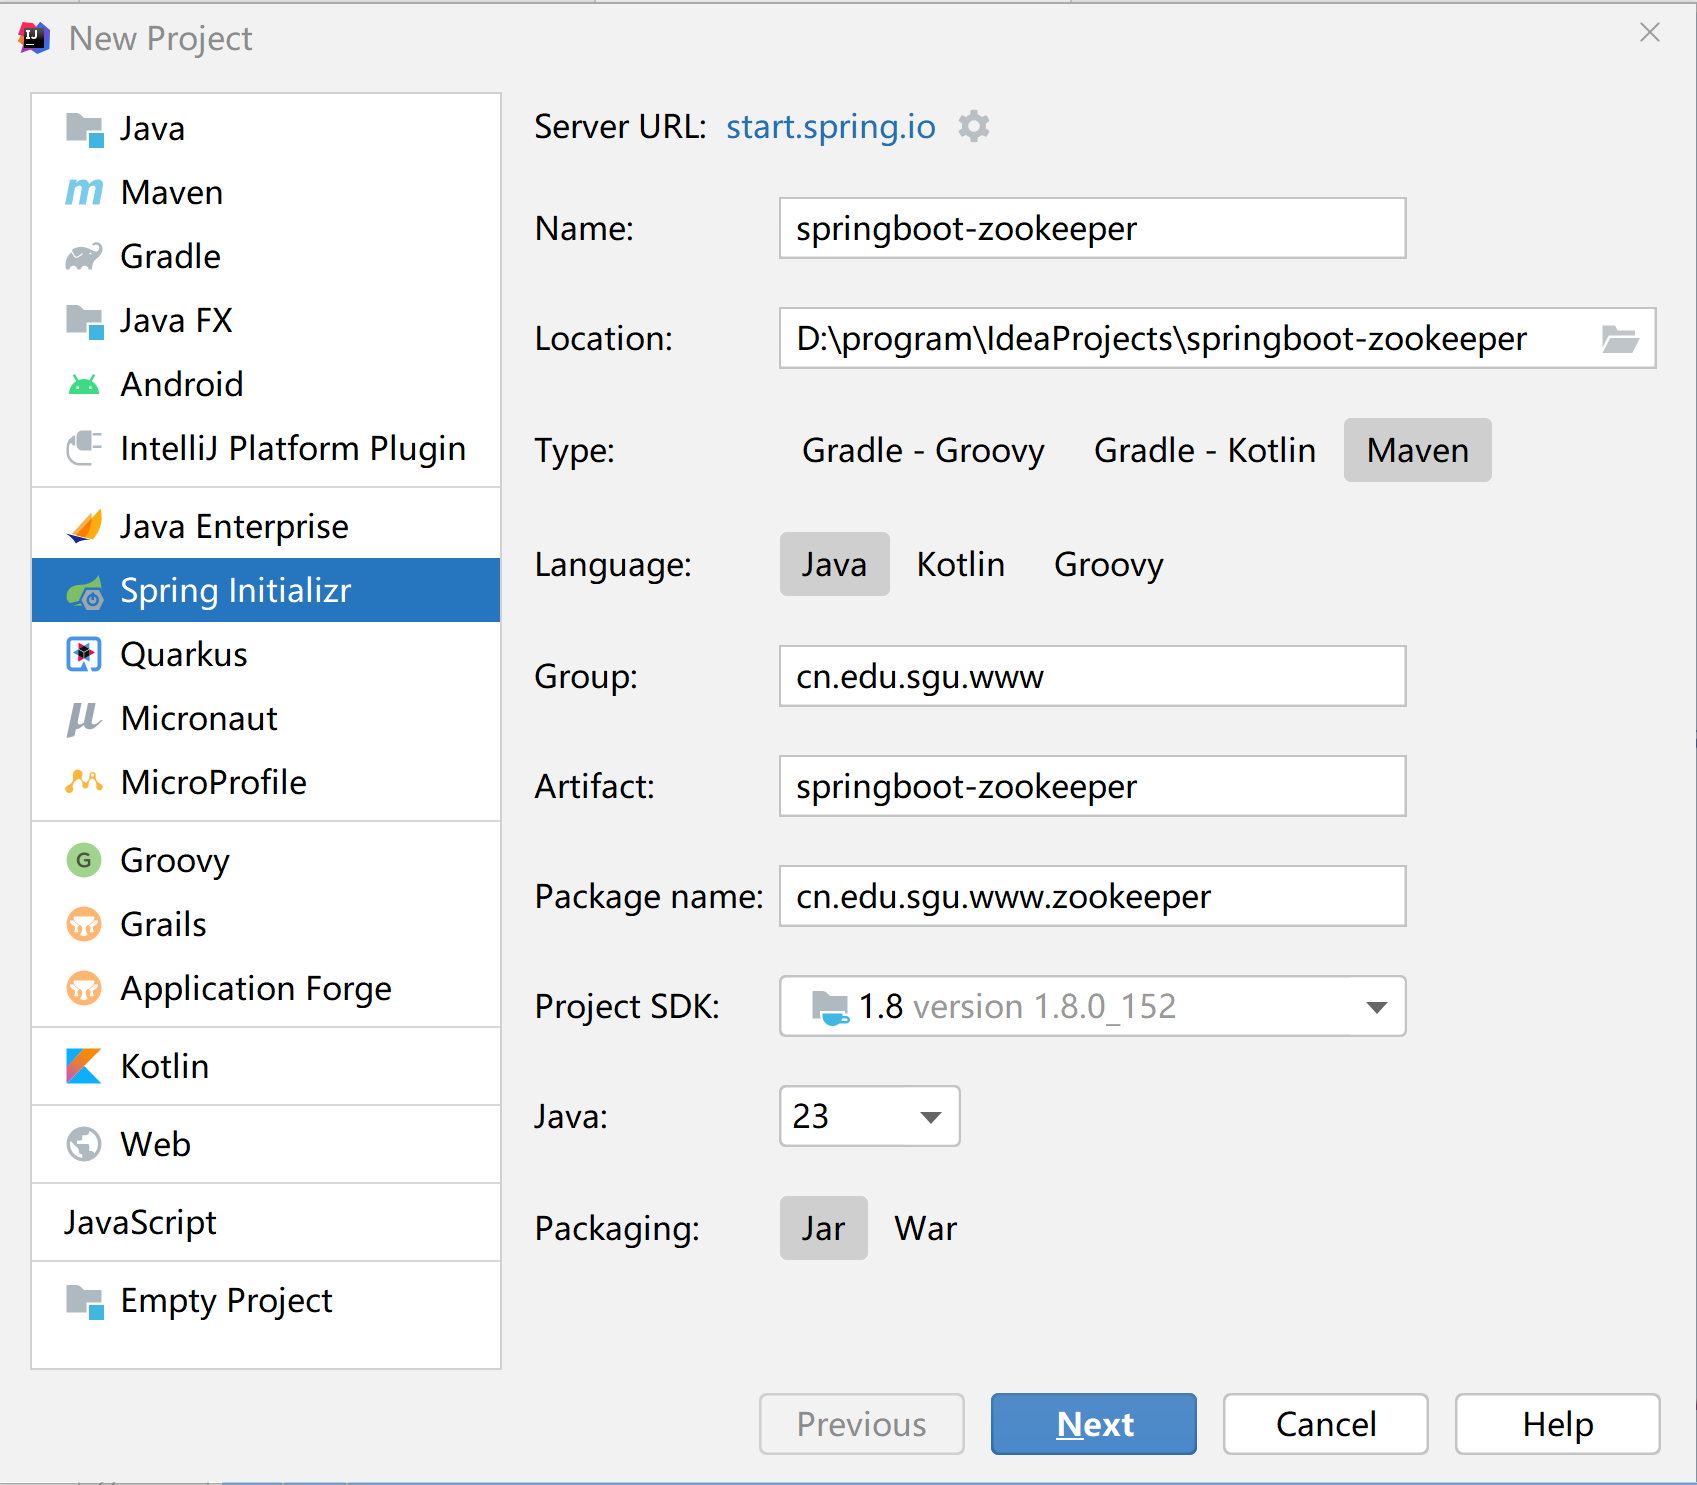Click the Gradle elephant icon
Image resolution: width=1697 pixels, height=1485 pixels.
click(84, 257)
